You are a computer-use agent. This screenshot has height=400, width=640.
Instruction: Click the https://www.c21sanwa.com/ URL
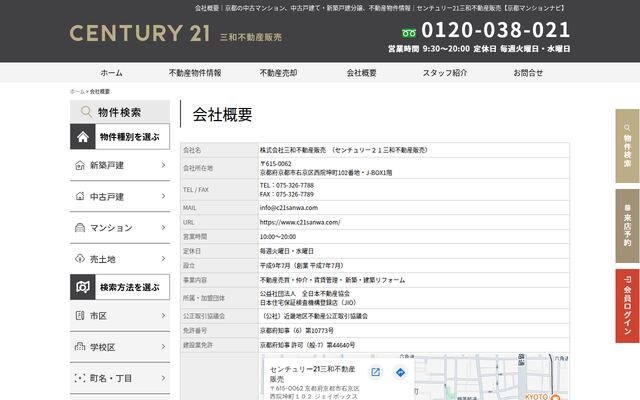300,222
